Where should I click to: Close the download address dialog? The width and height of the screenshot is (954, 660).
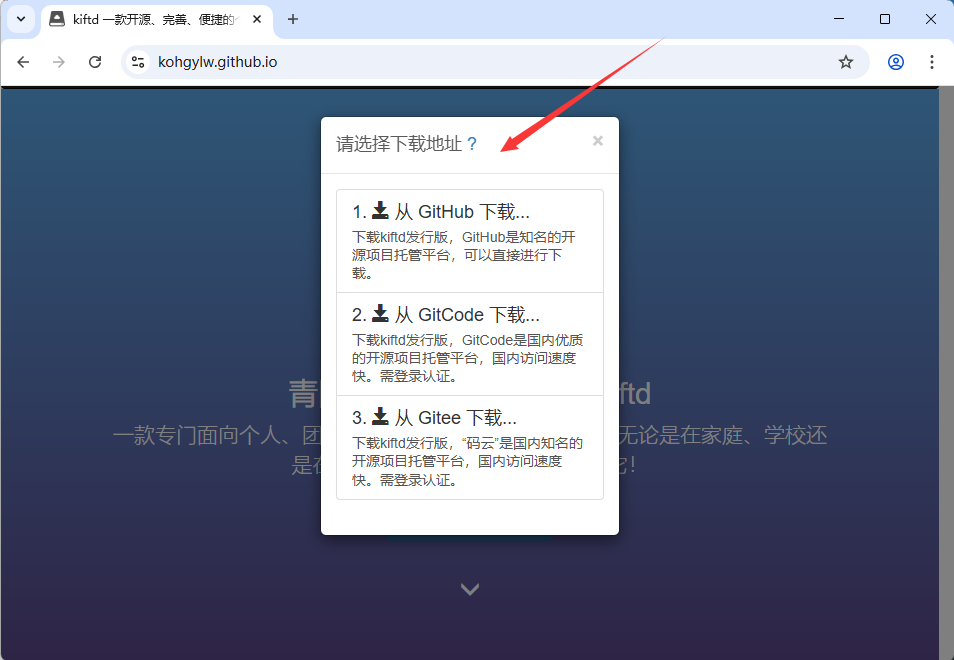click(x=597, y=141)
